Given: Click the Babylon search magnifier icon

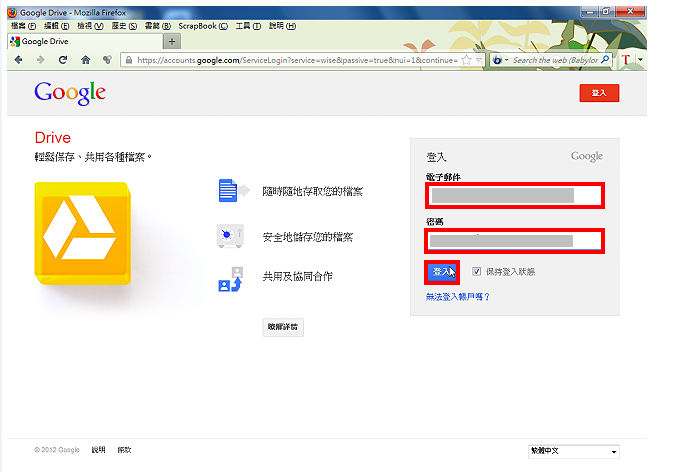Looking at the screenshot, I should click(x=605, y=60).
